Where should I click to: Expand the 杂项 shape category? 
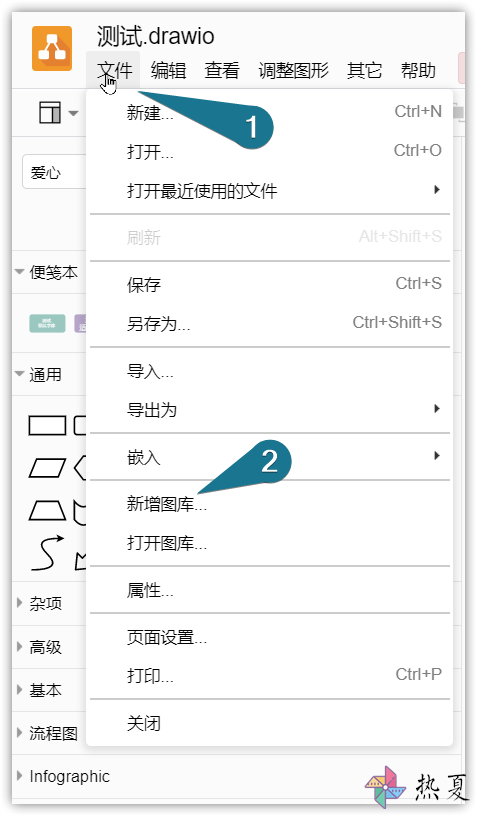click(x=40, y=603)
